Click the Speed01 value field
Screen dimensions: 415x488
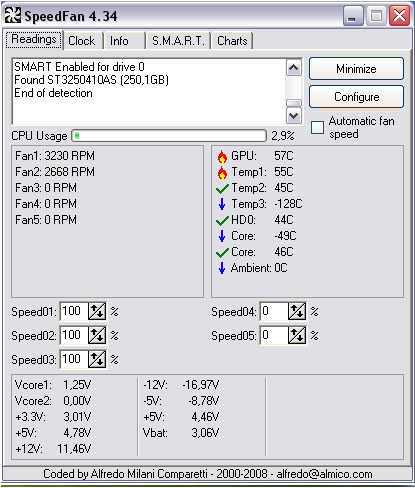click(74, 311)
